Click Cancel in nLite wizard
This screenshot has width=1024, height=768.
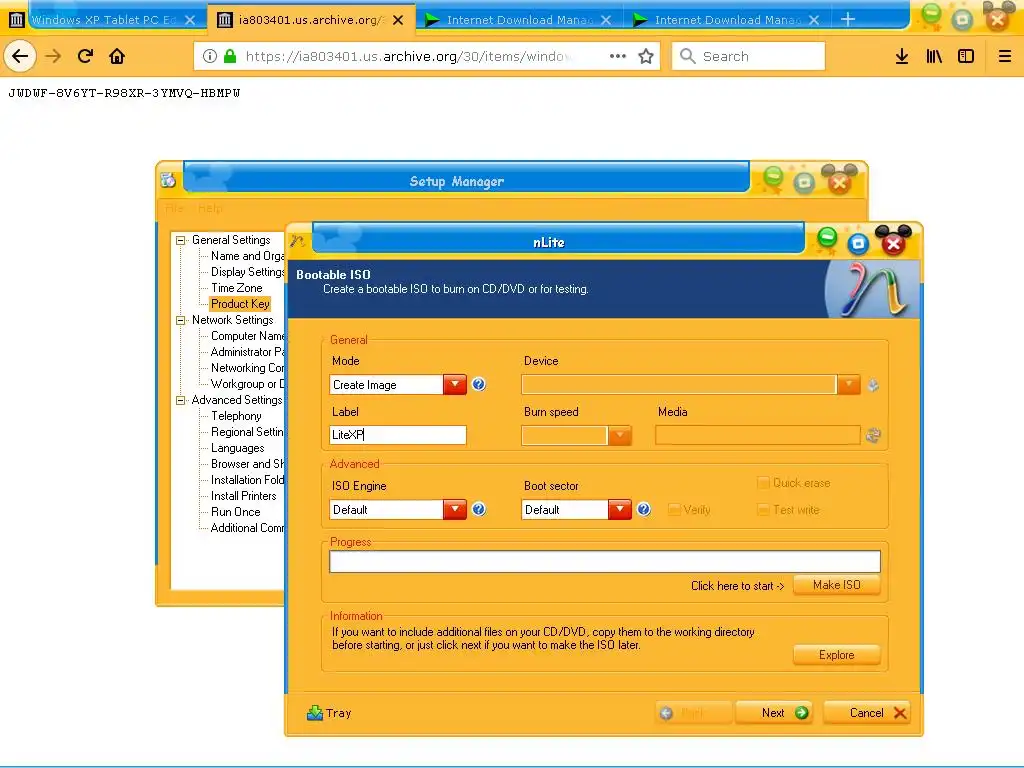[x=867, y=713]
